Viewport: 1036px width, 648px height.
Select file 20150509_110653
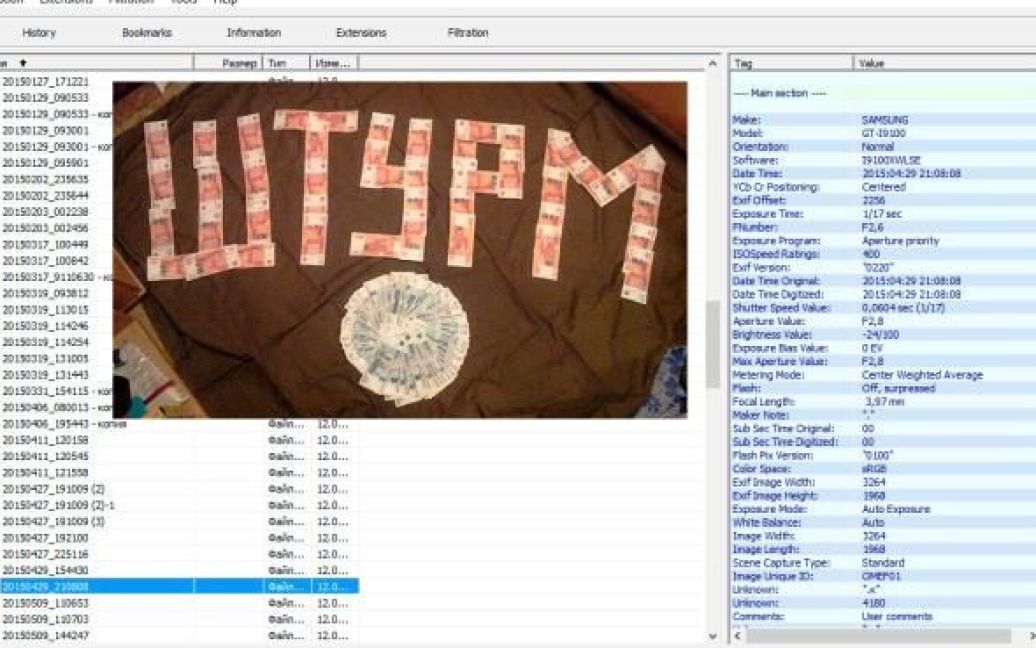[x=45, y=603]
